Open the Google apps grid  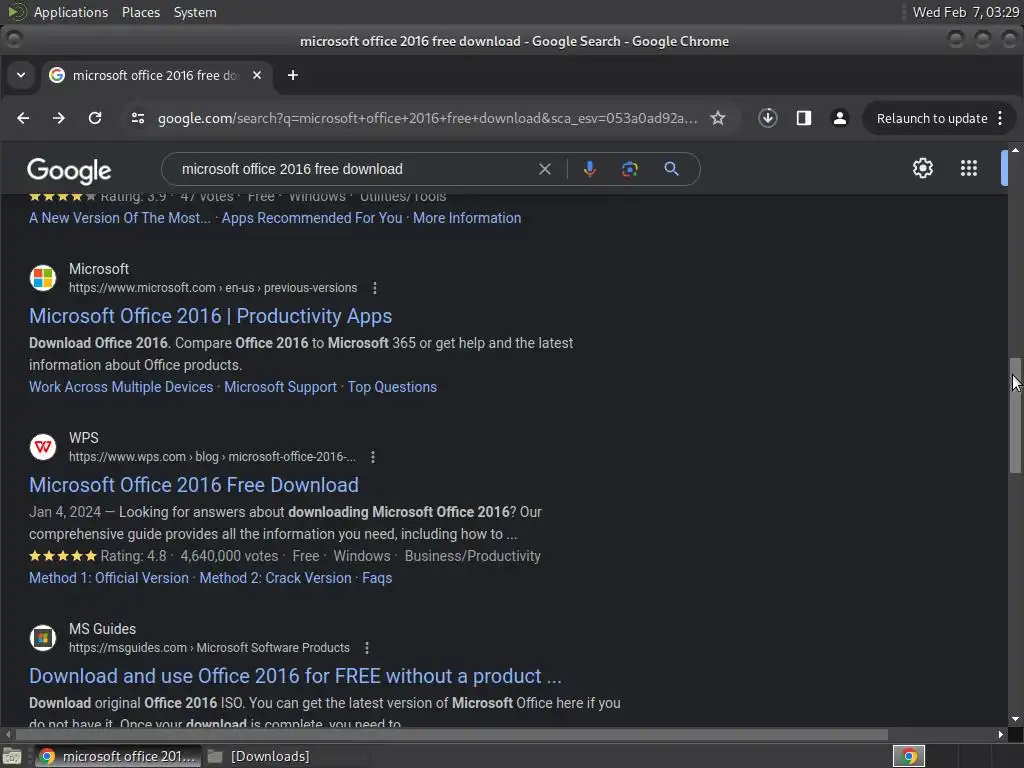[x=968, y=168]
